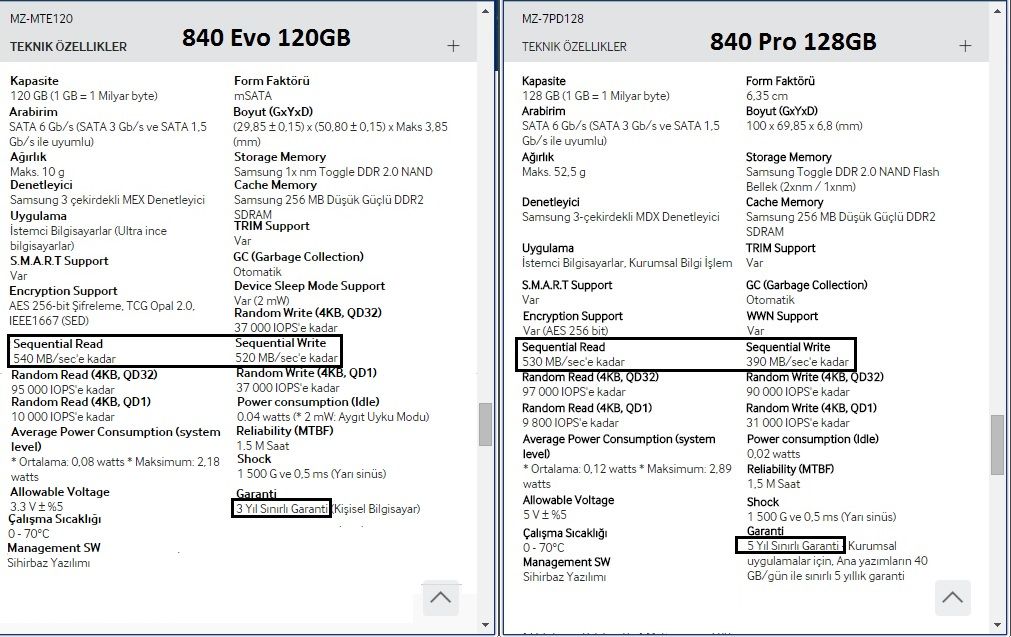Click the TEKNİK ÖZELLİKLER header in the Pro panel
The image size is (1011, 637).
click(574, 46)
